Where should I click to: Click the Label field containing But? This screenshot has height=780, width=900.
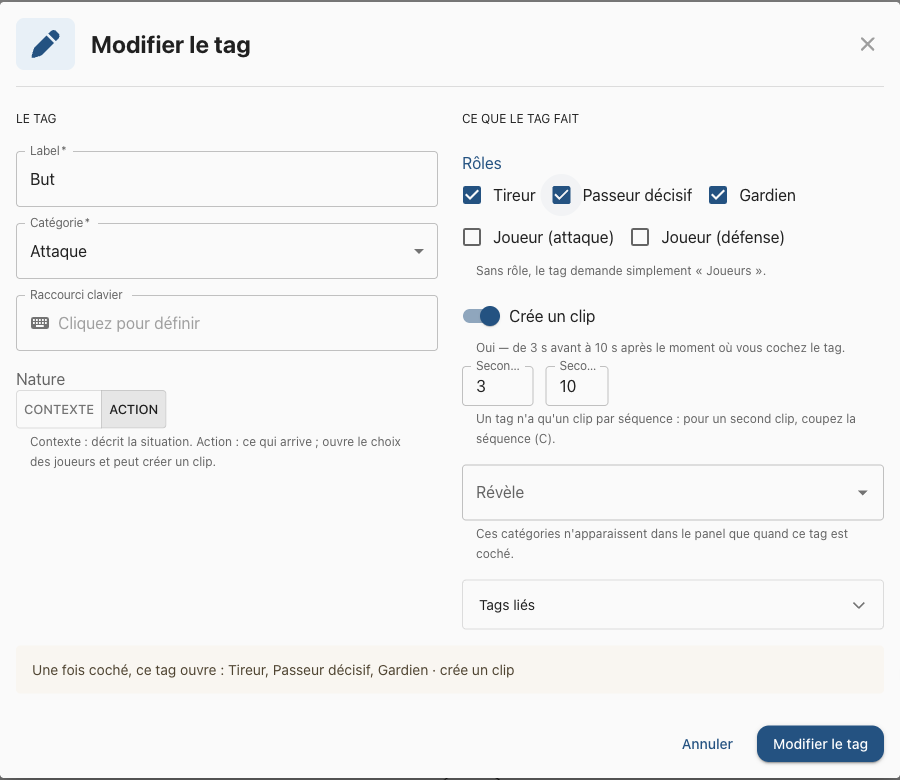227,179
